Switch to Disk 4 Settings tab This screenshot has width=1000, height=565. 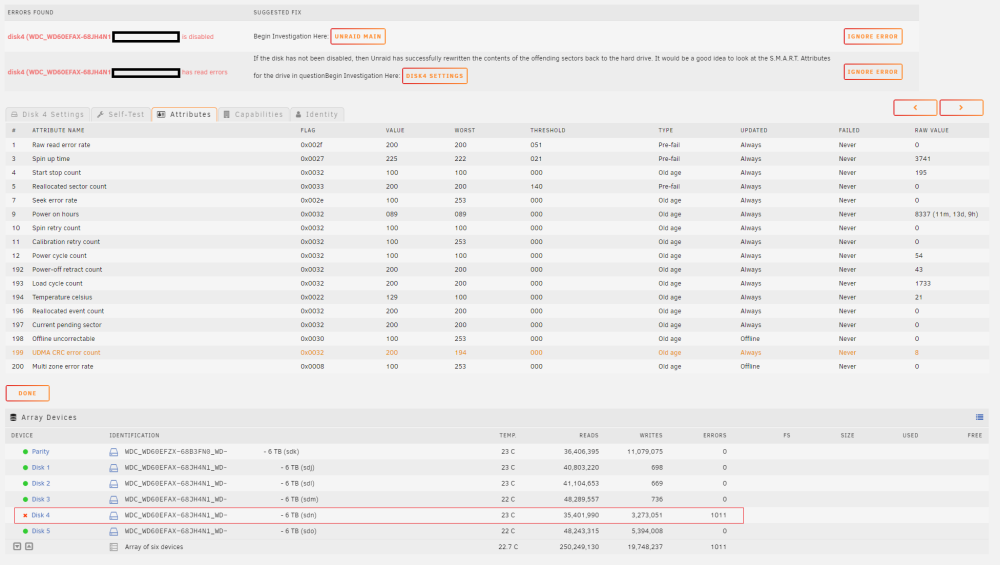point(47,114)
